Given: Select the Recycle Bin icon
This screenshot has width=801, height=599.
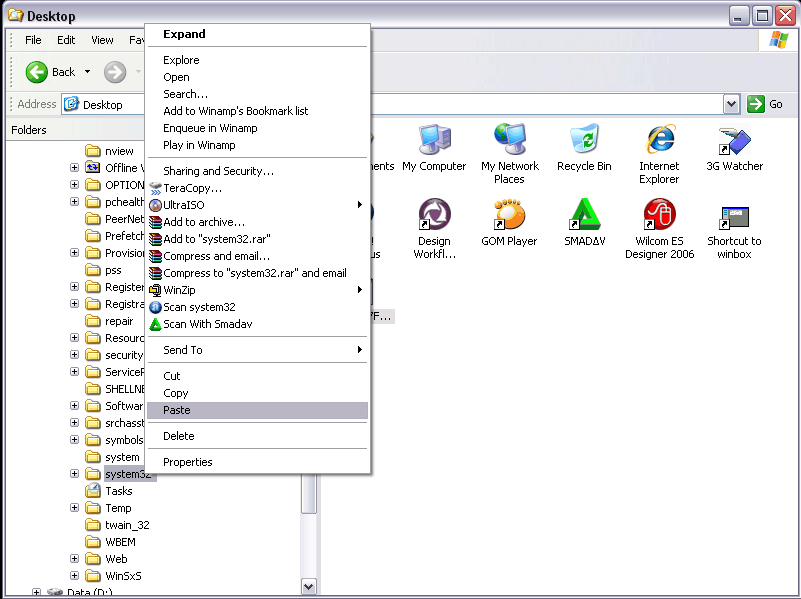Looking at the screenshot, I should [x=584, y=139].
